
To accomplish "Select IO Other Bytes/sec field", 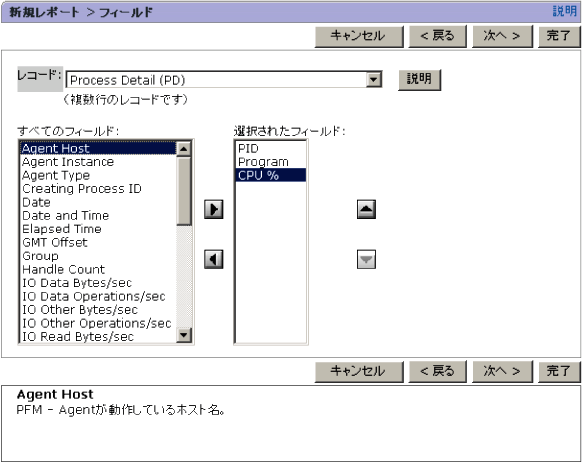I will point(98,310).
